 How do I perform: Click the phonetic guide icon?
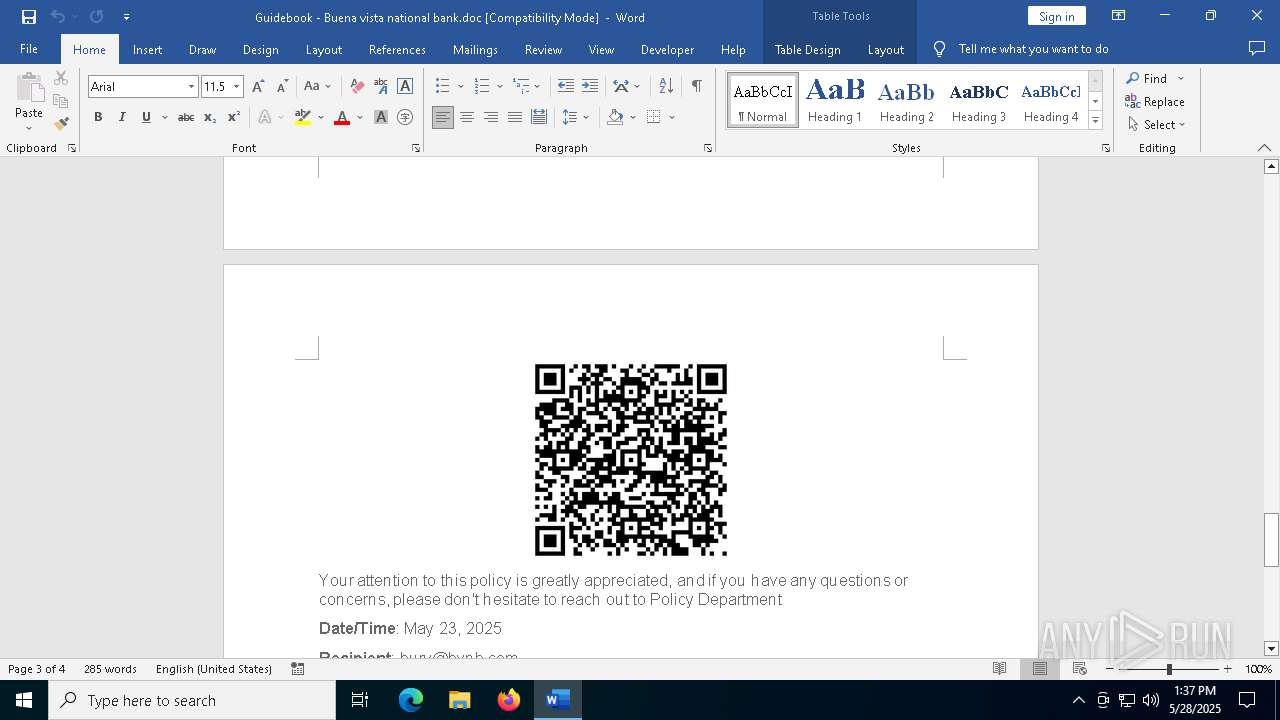point(381,86)
